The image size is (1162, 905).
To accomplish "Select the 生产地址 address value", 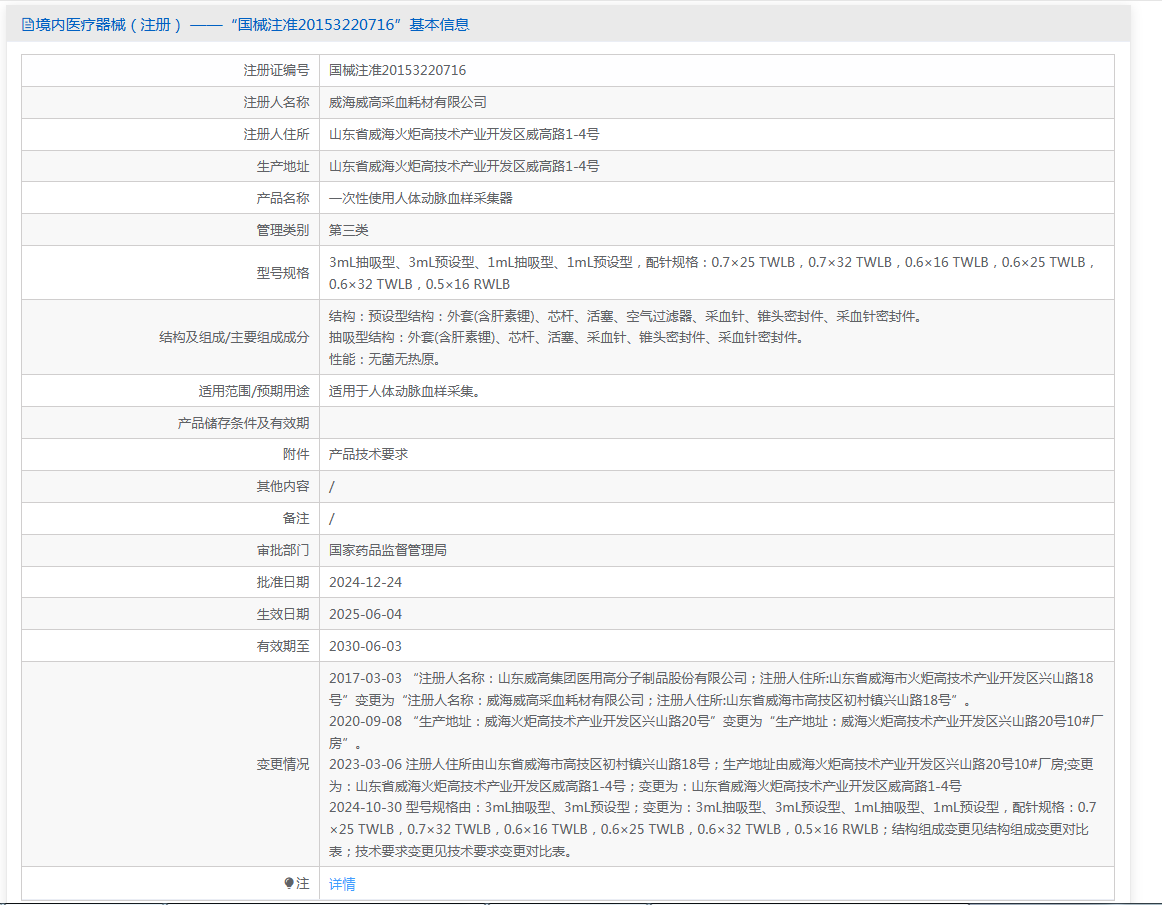I will [464, 166].
